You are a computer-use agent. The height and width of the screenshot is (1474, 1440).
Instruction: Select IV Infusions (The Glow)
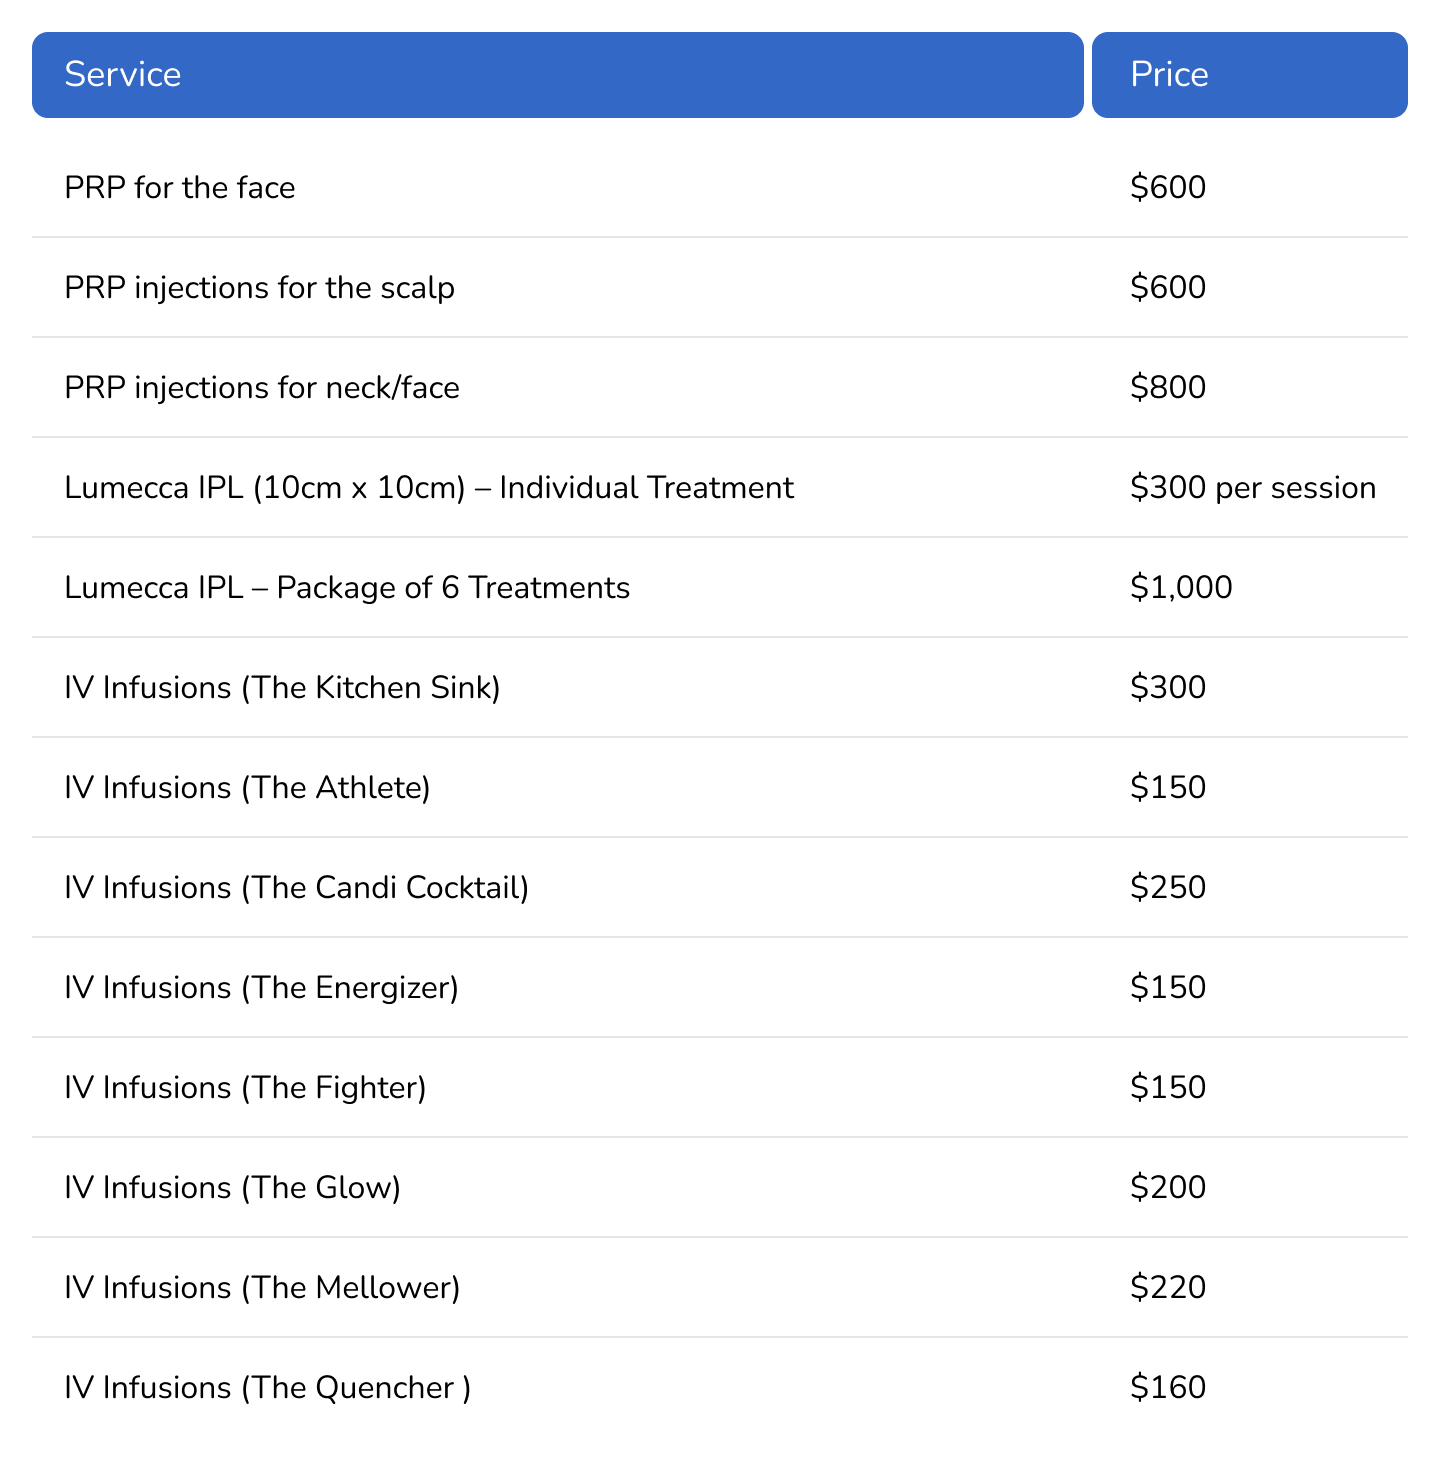720,1188
